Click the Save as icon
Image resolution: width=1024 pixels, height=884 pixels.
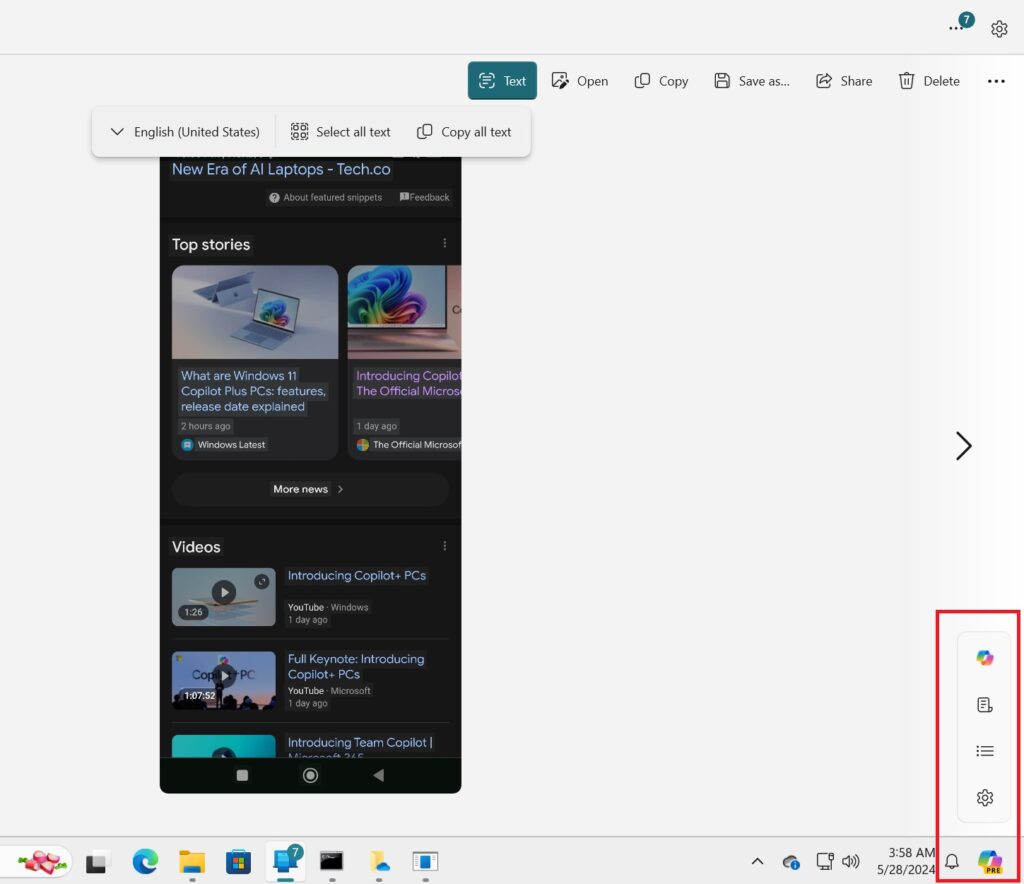(751, 81)
